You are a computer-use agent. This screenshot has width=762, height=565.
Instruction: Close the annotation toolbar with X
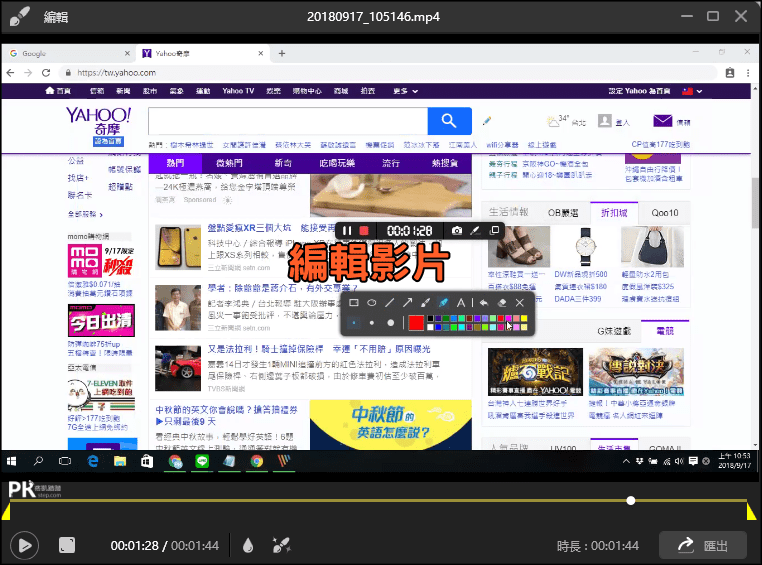(x=520, y=303)
